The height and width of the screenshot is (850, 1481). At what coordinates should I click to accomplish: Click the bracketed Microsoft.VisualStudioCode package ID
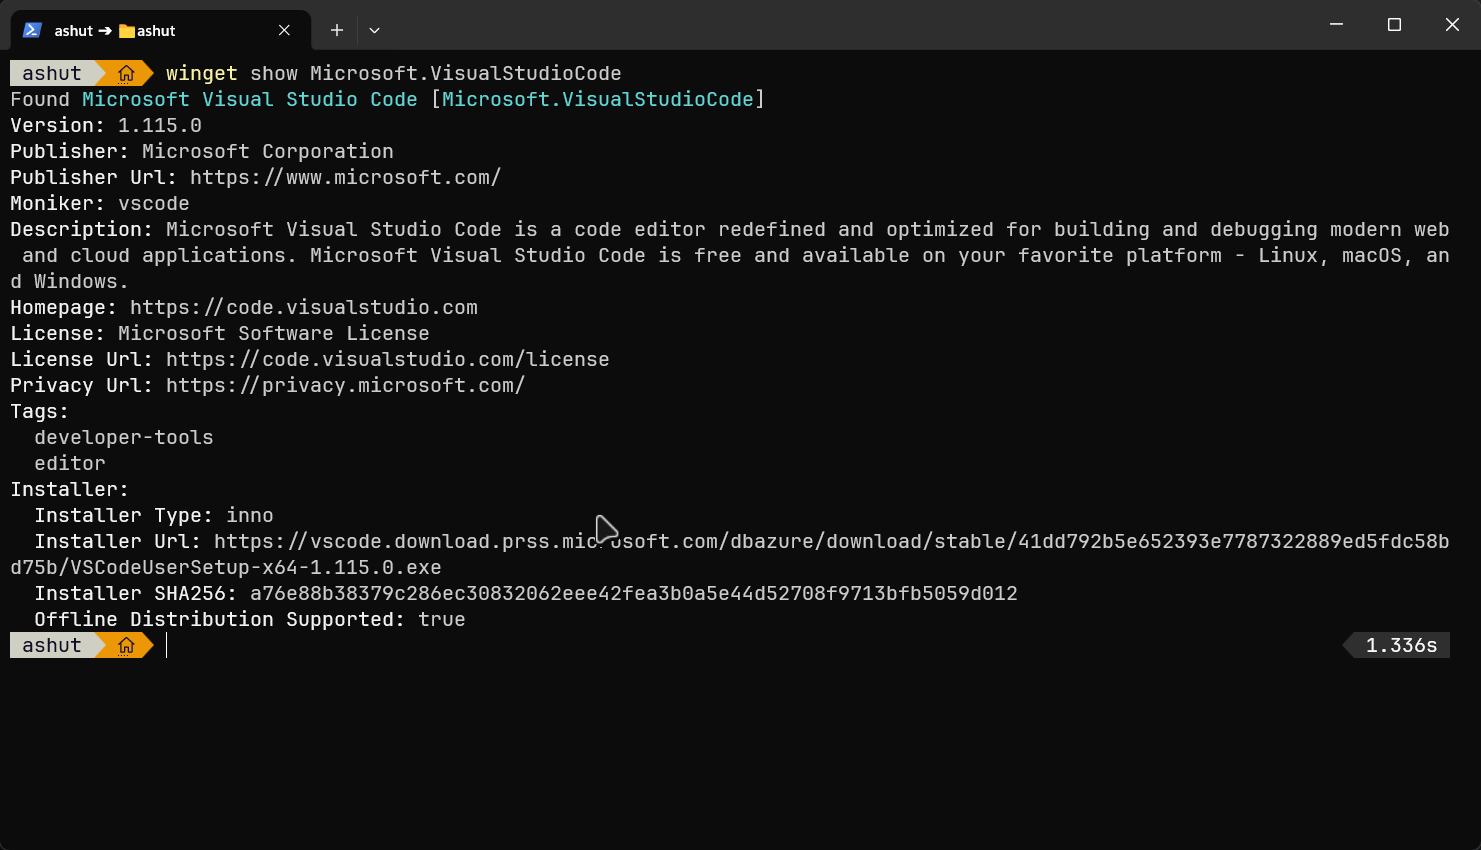point(597,99)
